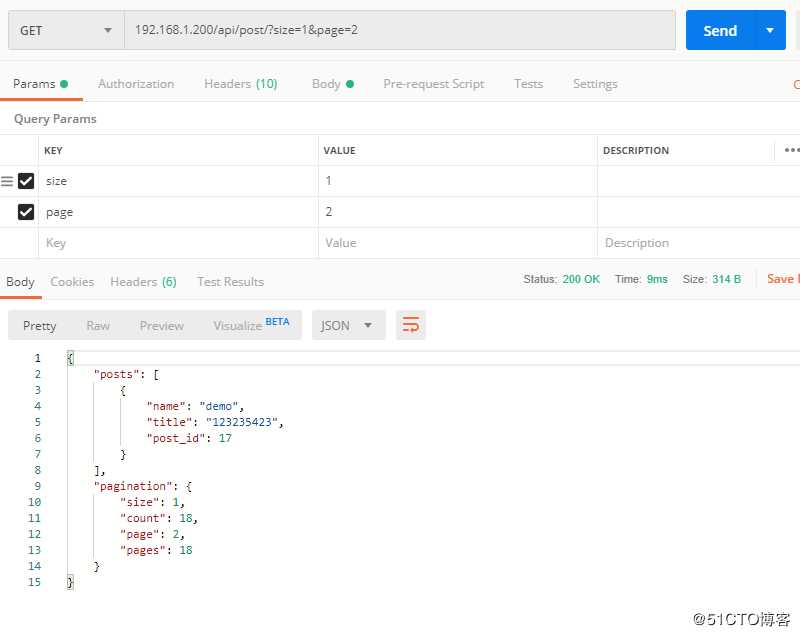
Task: Open the Tests tab
Action: pos(529,84)
